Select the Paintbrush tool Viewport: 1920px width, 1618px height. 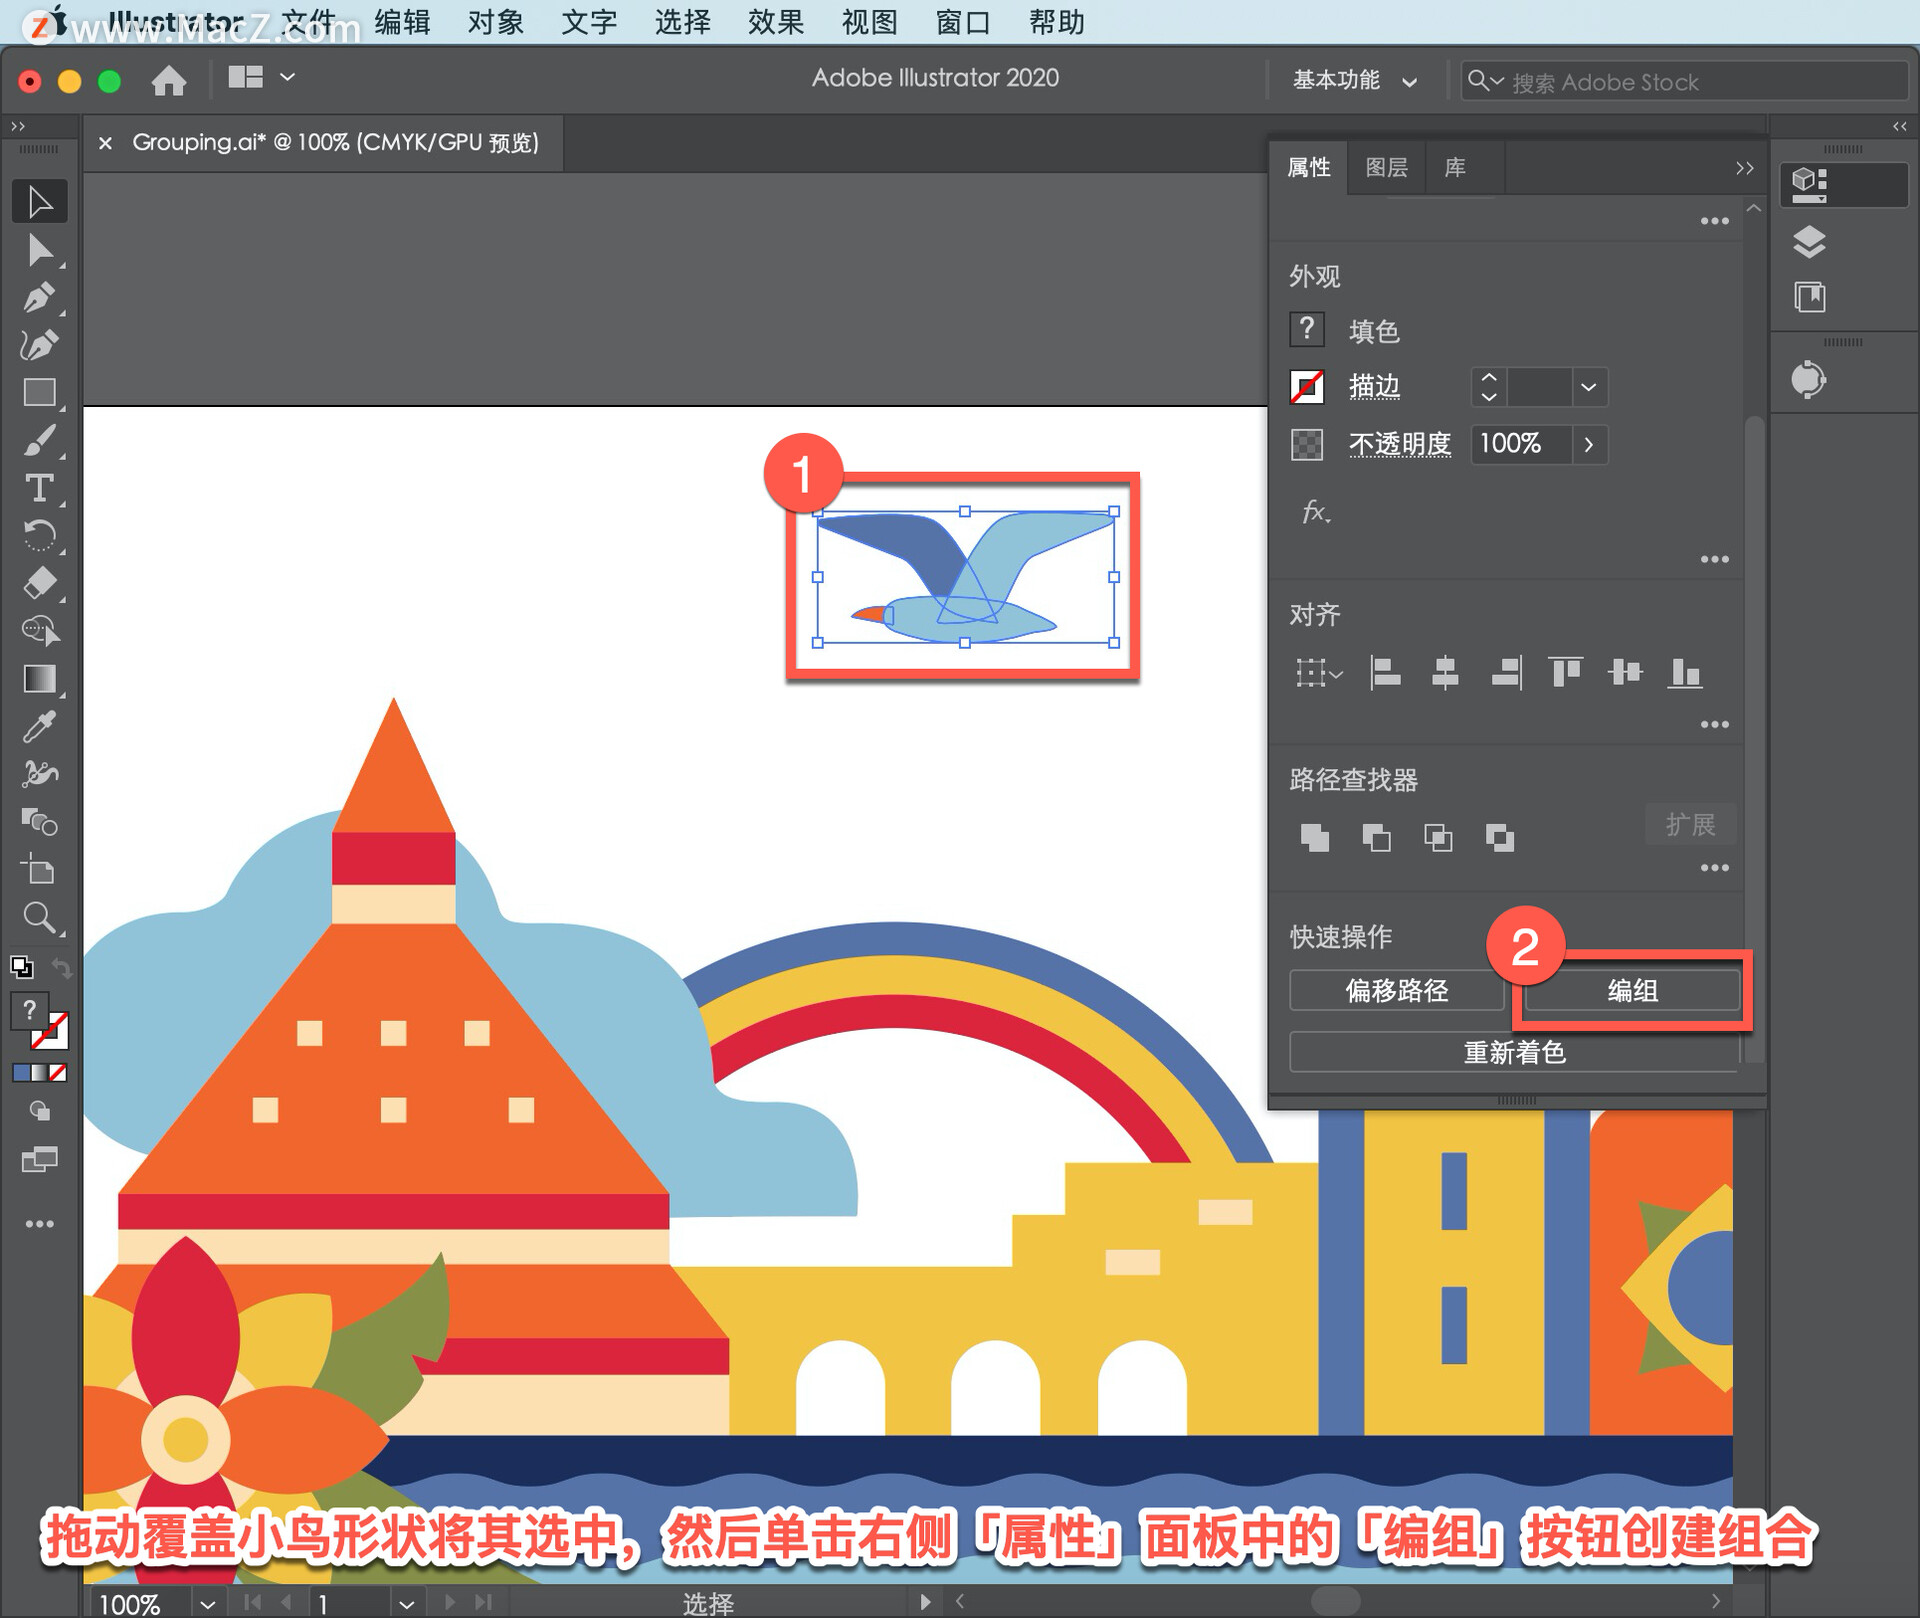click(x=40, y=440)
